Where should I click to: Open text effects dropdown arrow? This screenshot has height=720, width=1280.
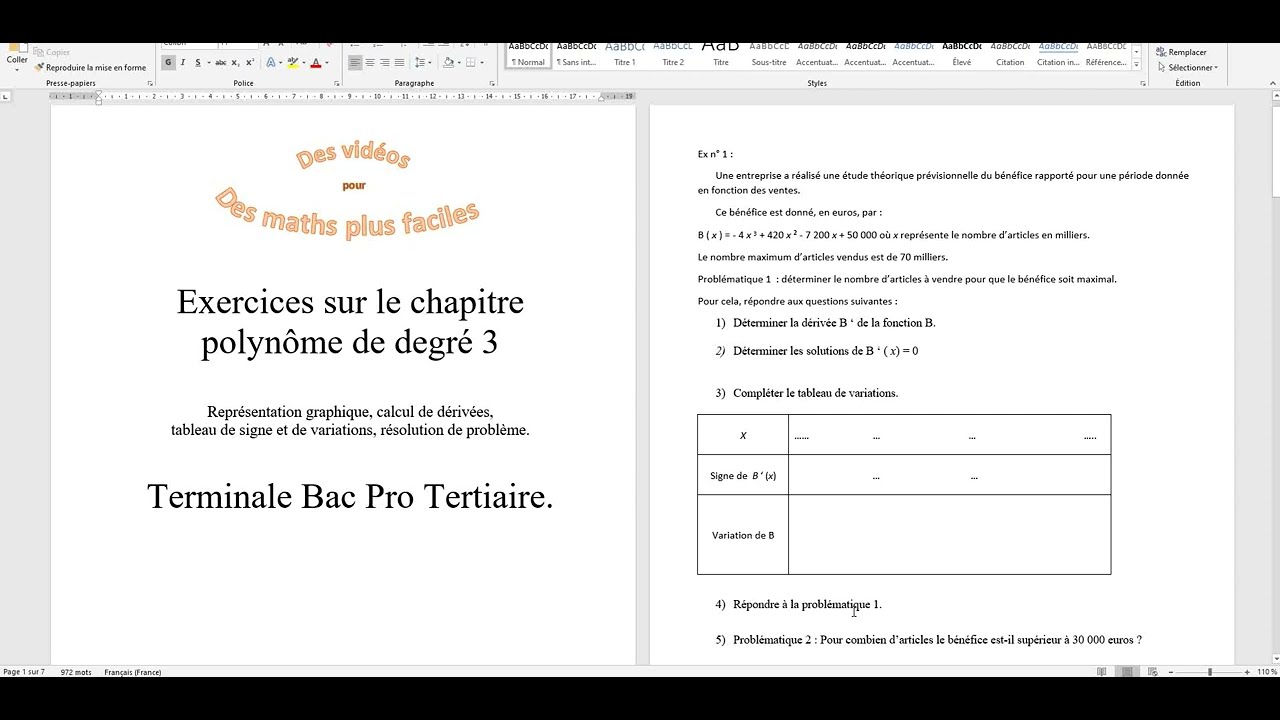(x=281, y=62)
